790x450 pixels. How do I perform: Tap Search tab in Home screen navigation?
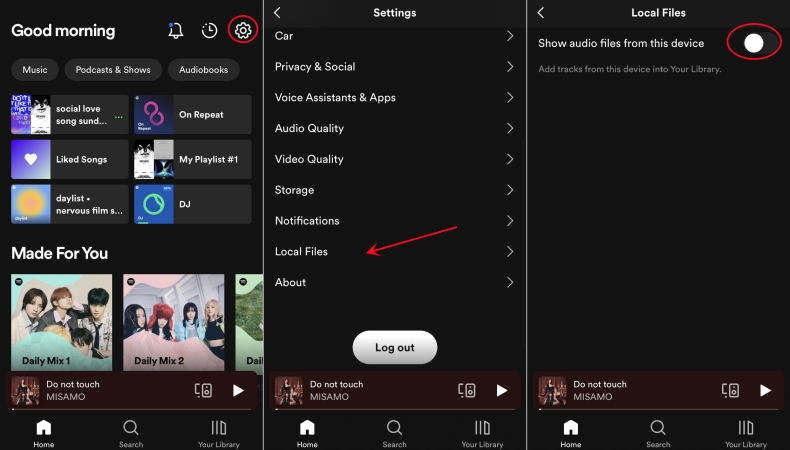131,434
